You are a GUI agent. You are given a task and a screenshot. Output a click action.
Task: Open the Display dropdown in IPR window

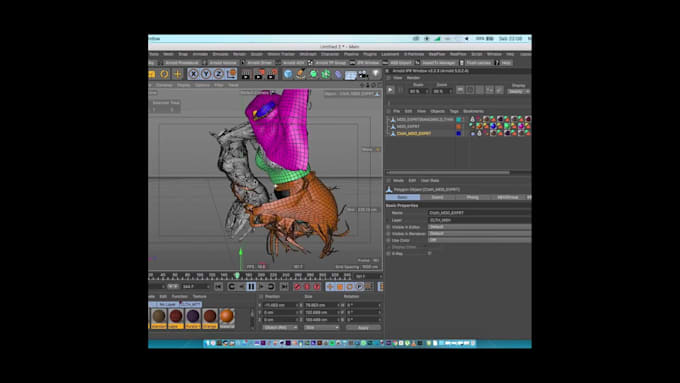(519, 91)
